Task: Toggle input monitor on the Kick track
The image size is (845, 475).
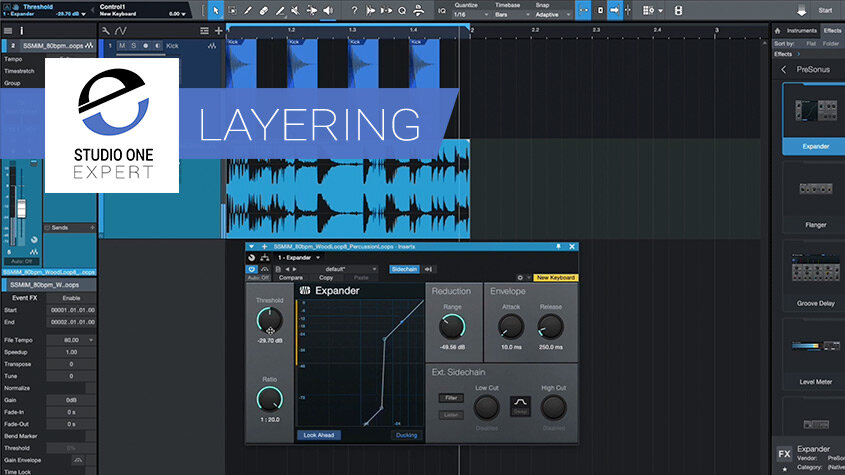Action: coord(157,46)
